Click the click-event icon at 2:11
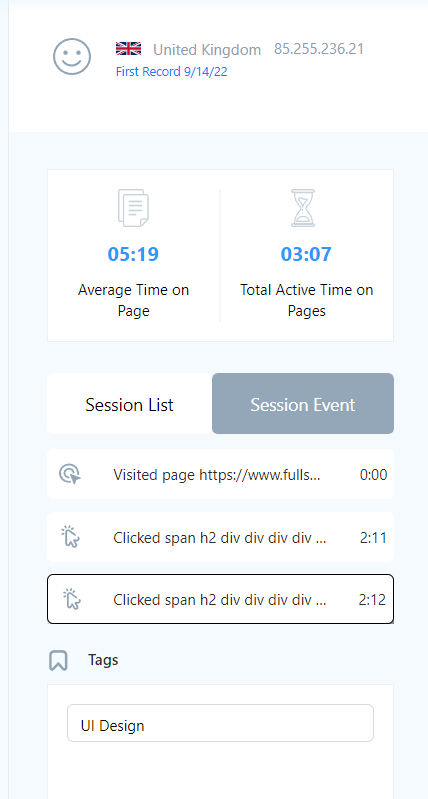The image size is (428, 799). (x=70, y=537)
